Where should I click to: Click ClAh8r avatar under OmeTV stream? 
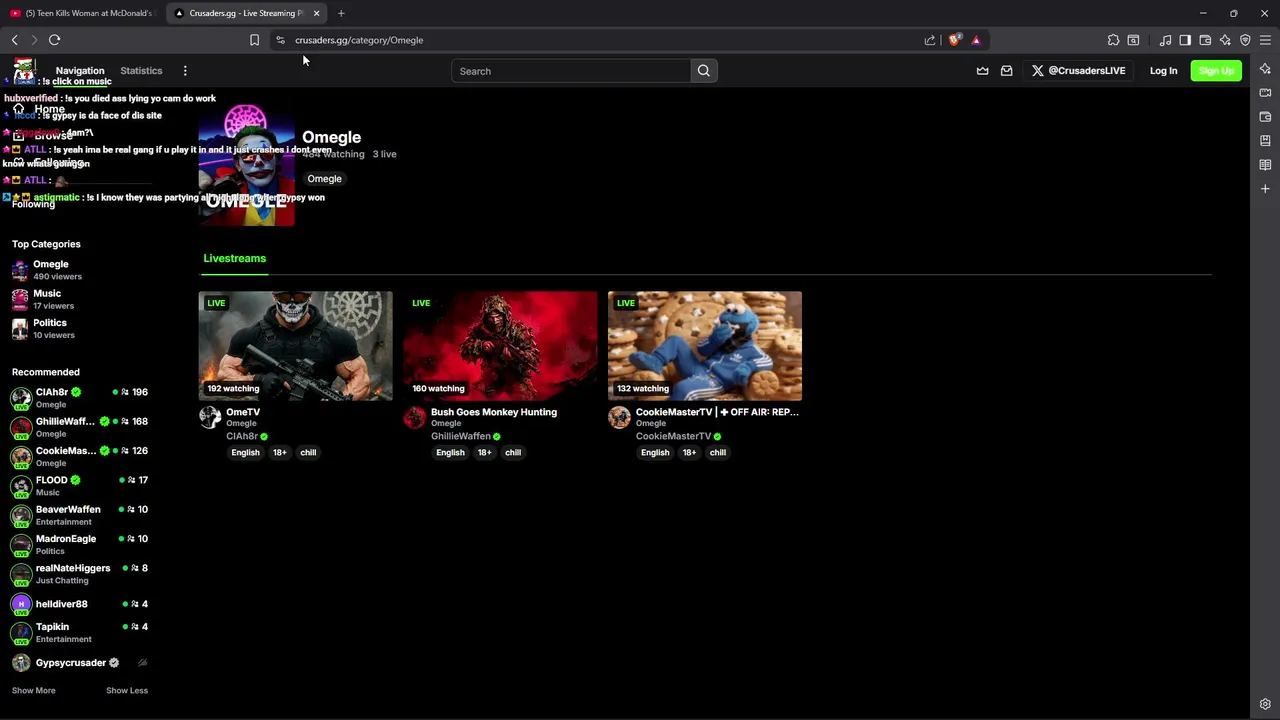click(210, 417)
